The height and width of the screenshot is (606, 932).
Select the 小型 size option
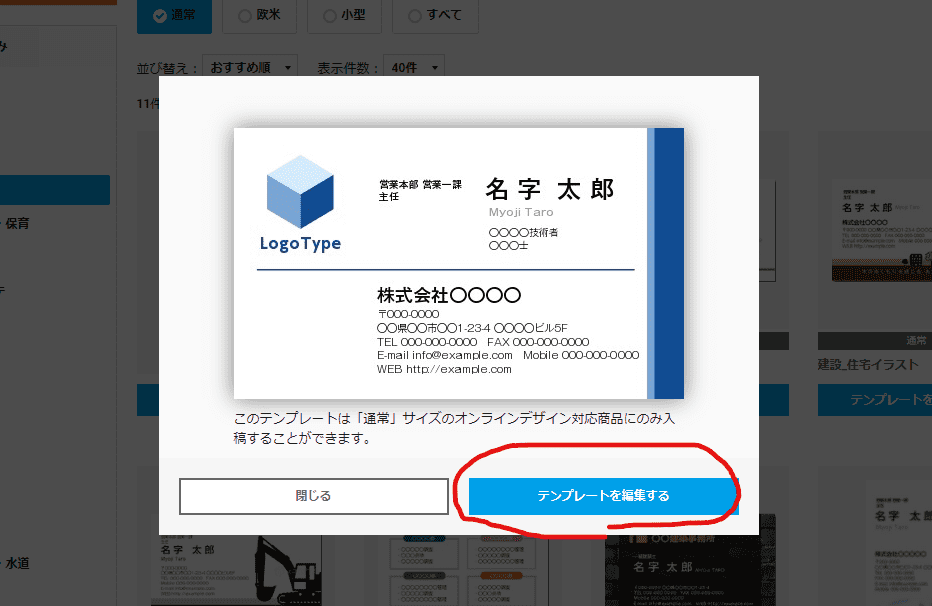pos(344,15)
